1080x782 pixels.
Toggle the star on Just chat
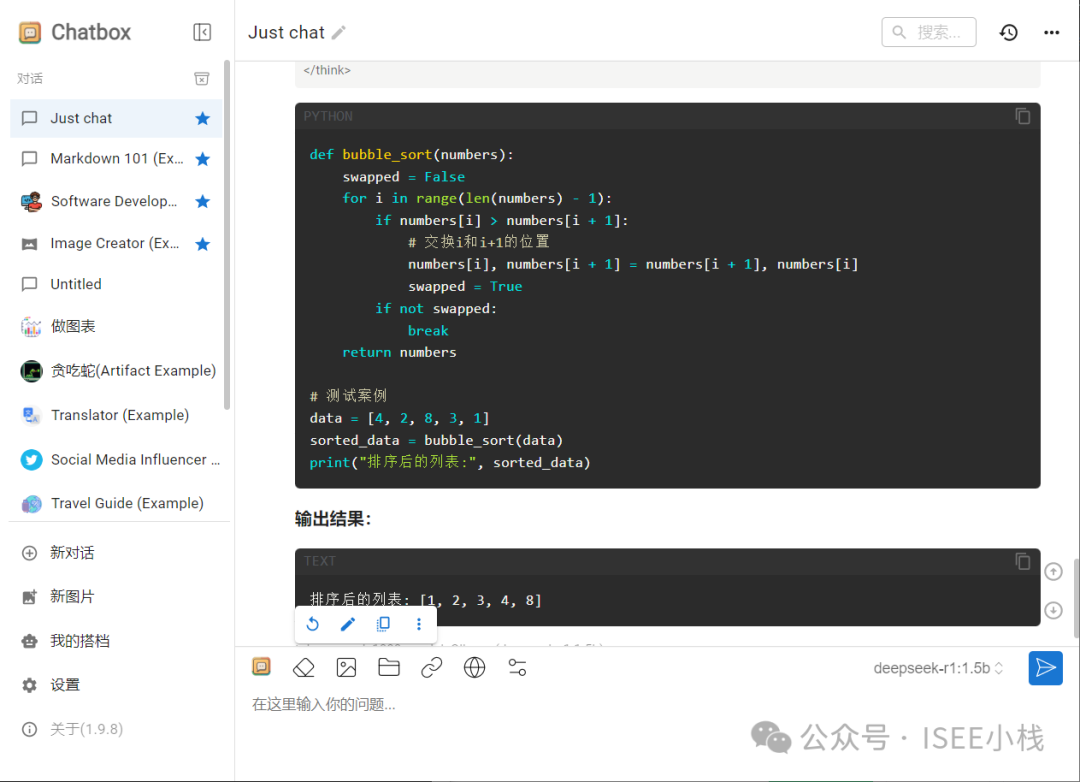click(202, 119)
